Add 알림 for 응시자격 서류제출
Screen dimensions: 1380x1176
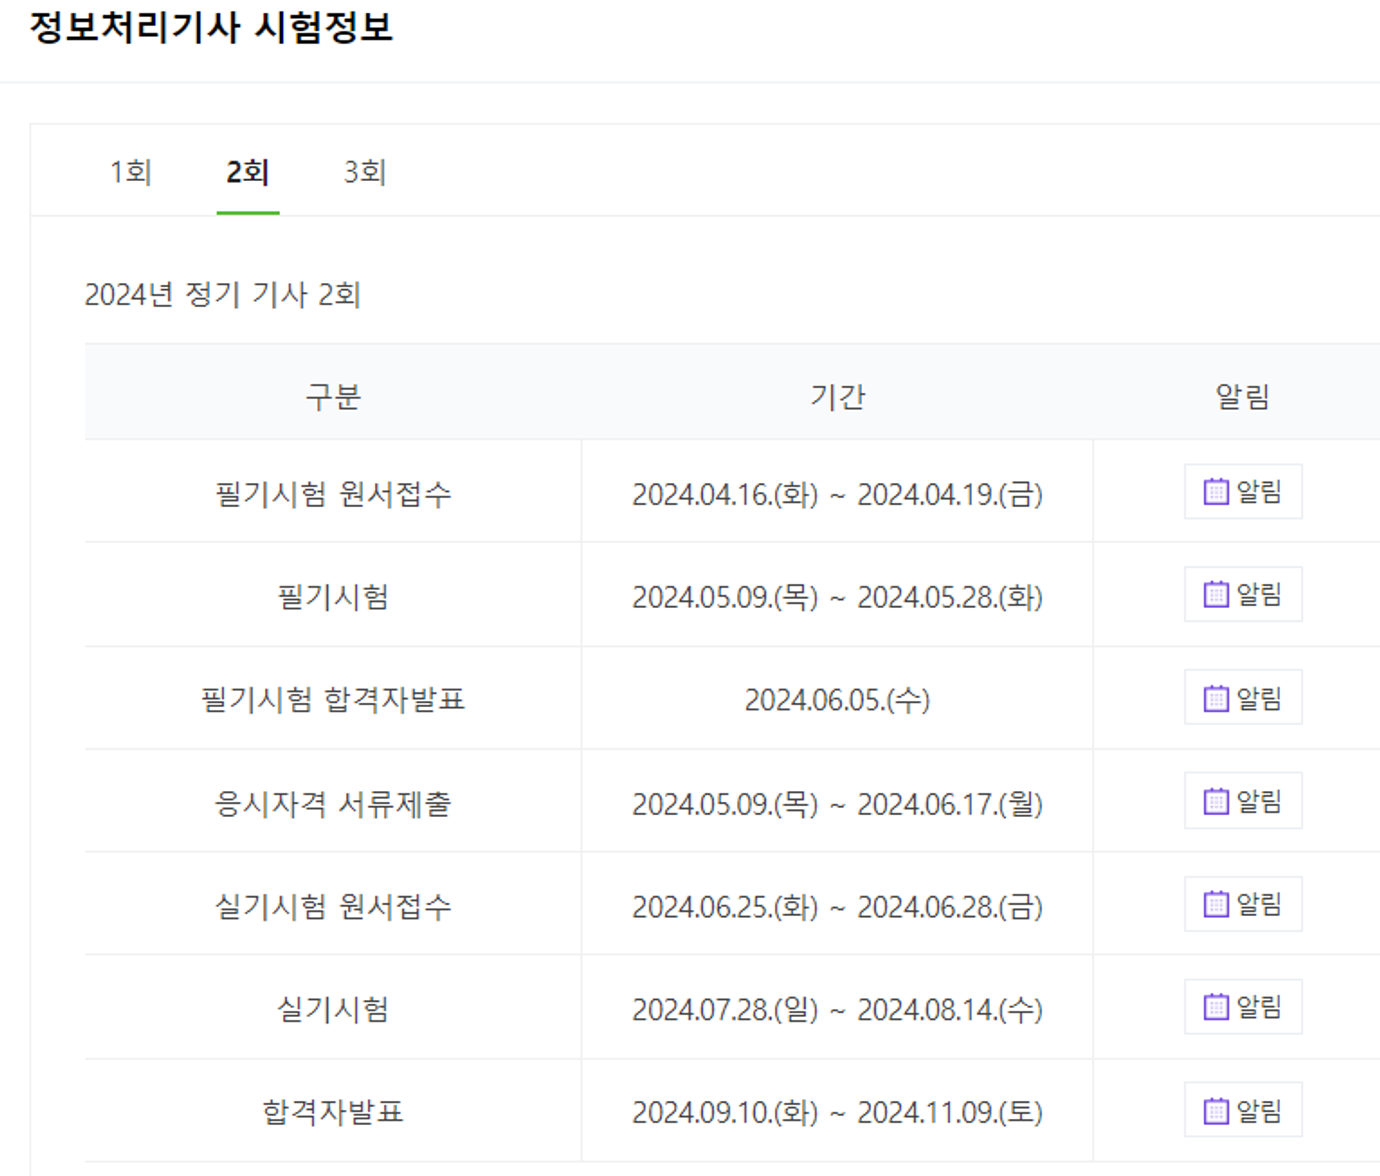pos(1243,801)
